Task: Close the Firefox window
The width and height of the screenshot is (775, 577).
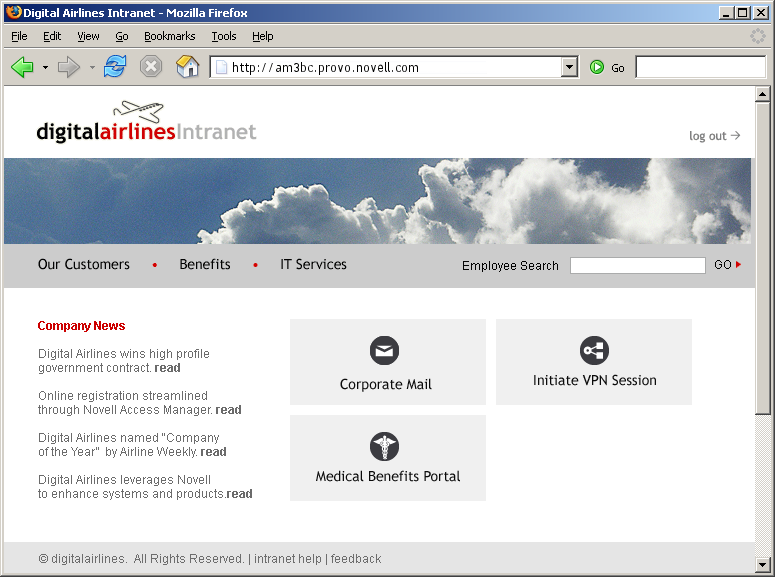Action: (760, 13)
